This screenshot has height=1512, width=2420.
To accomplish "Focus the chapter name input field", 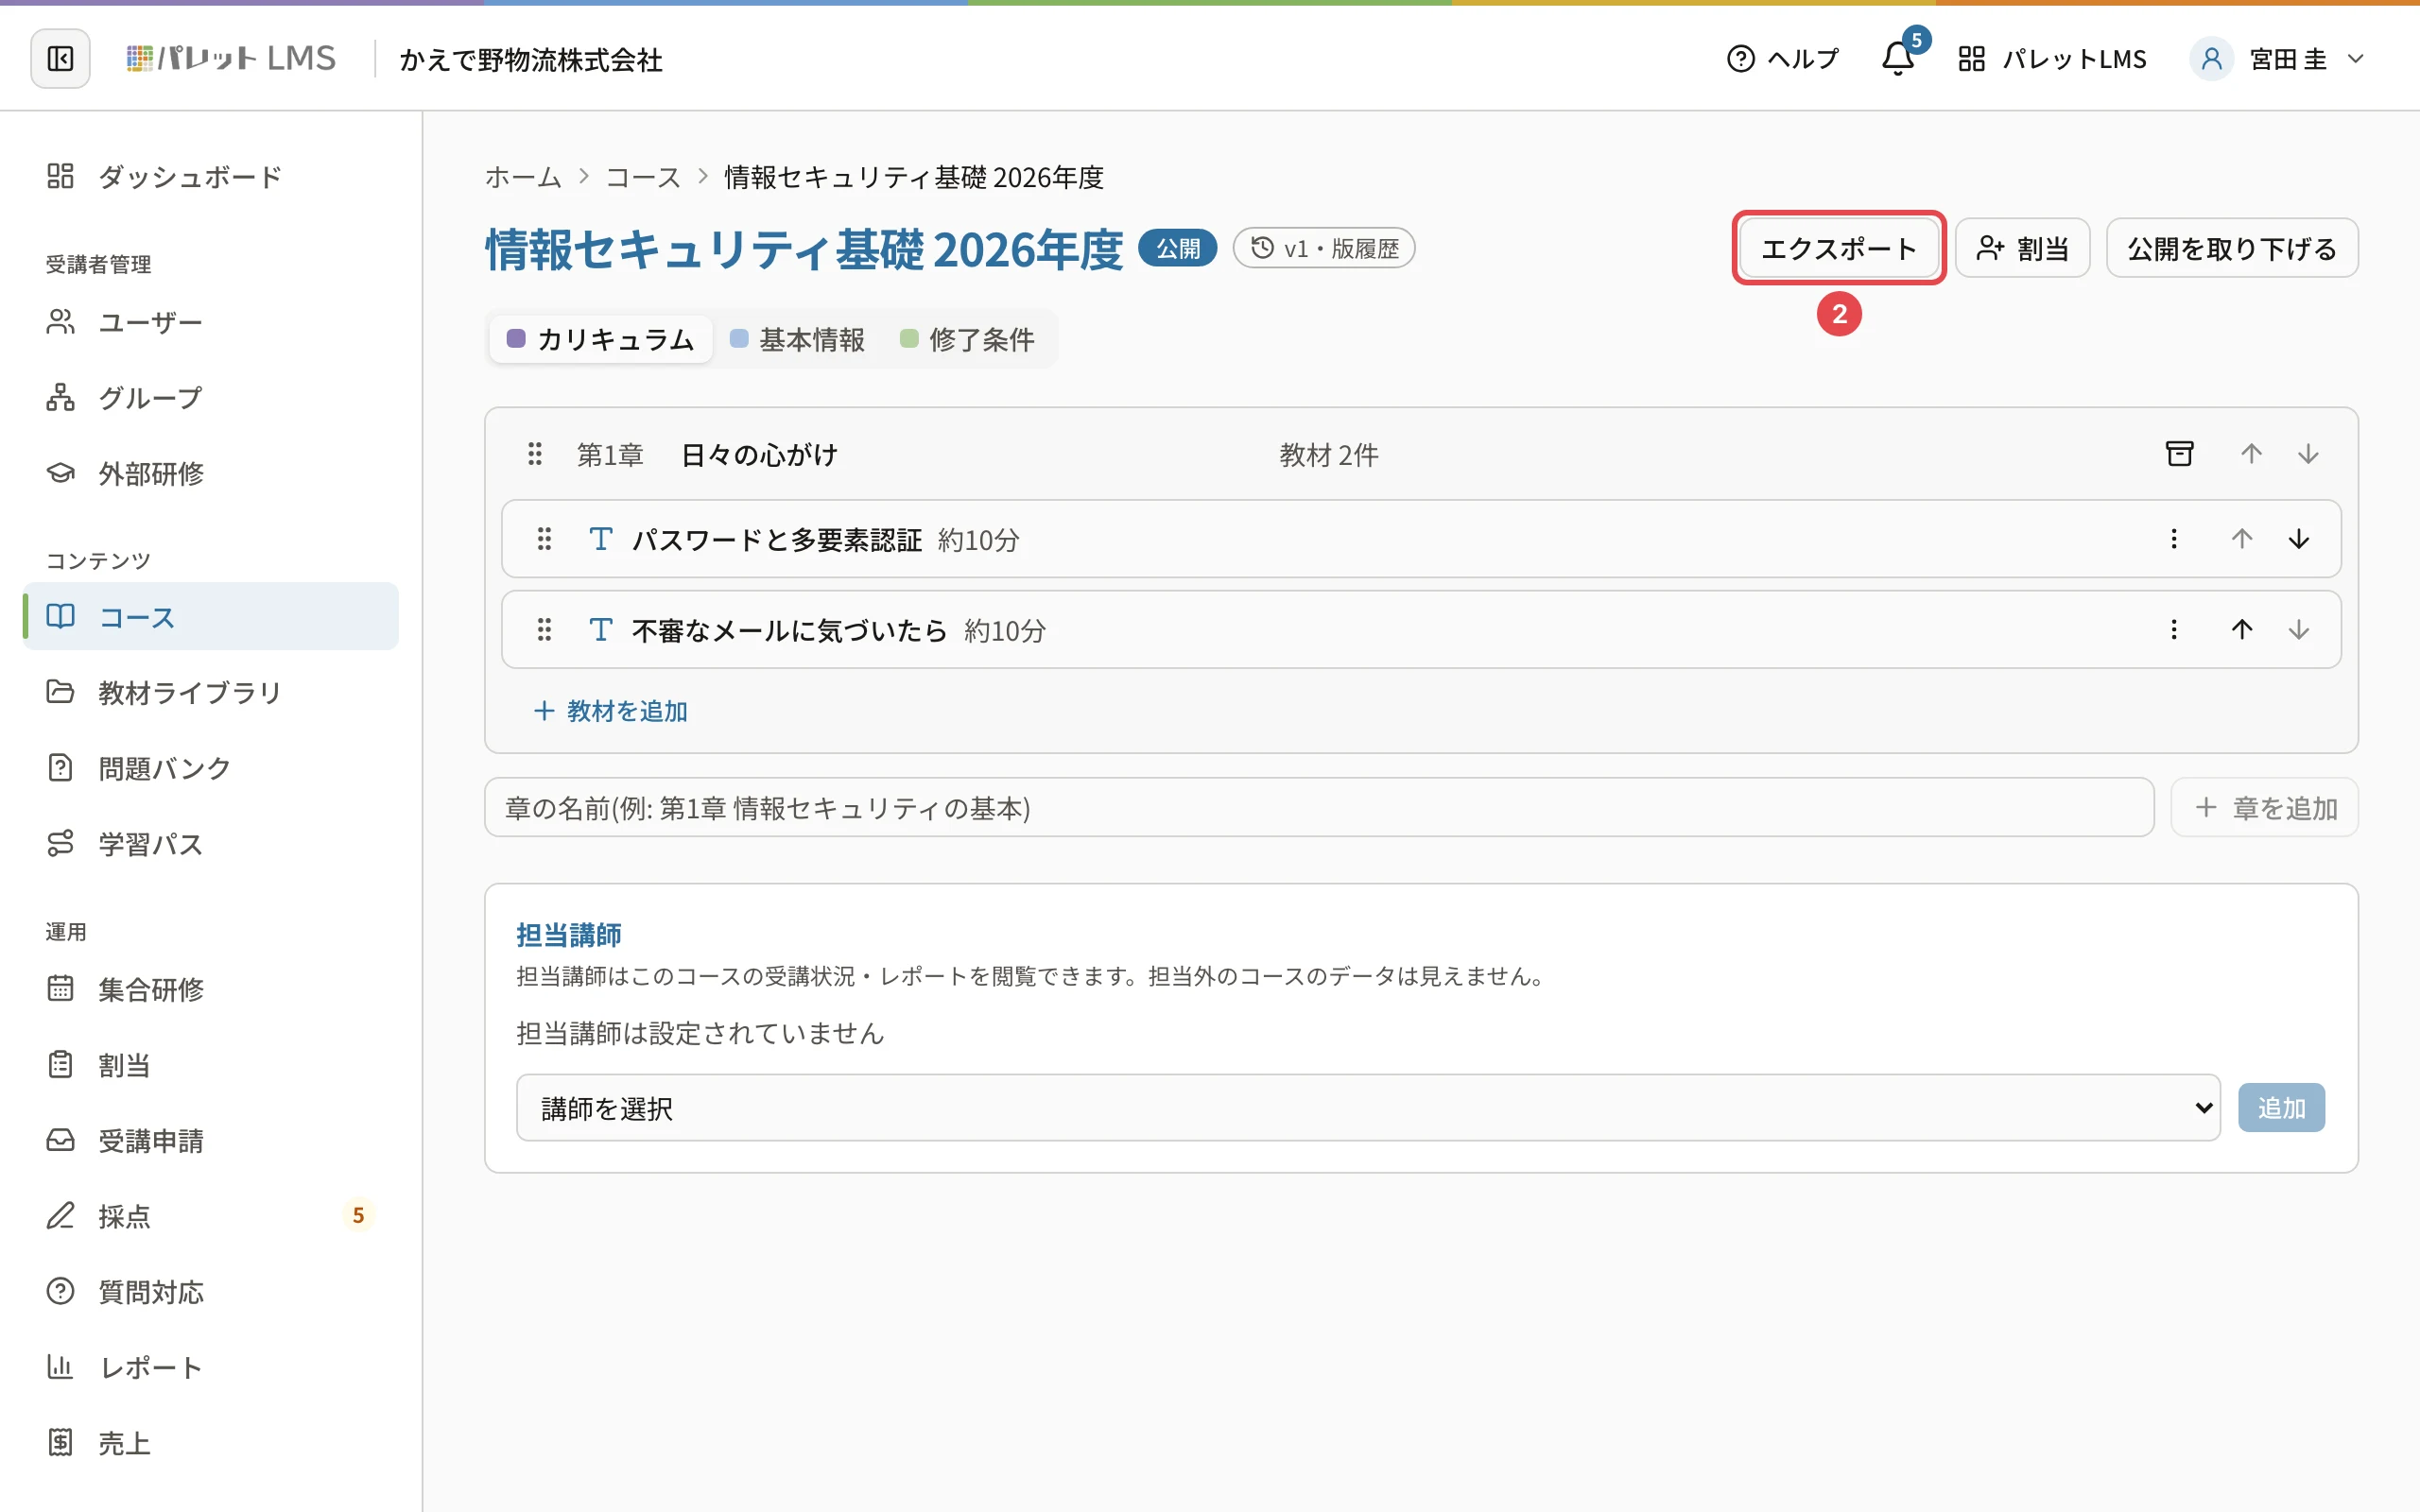I will tap(1319, 807).
